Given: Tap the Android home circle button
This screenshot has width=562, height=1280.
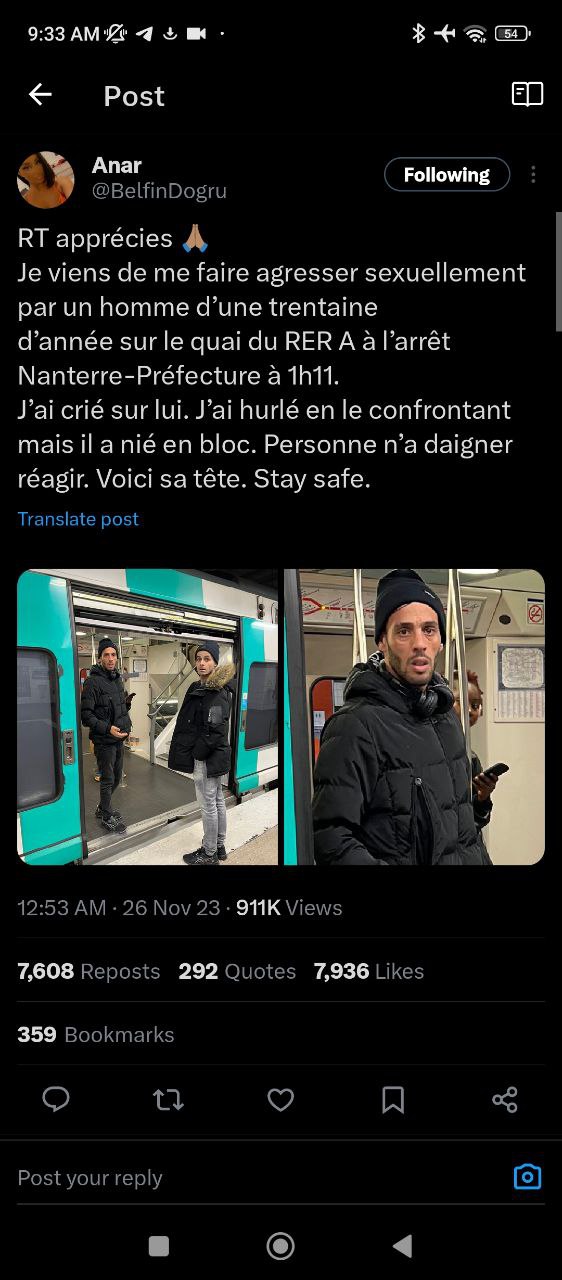Looking at the screenshot, I should coord(281,1245).
